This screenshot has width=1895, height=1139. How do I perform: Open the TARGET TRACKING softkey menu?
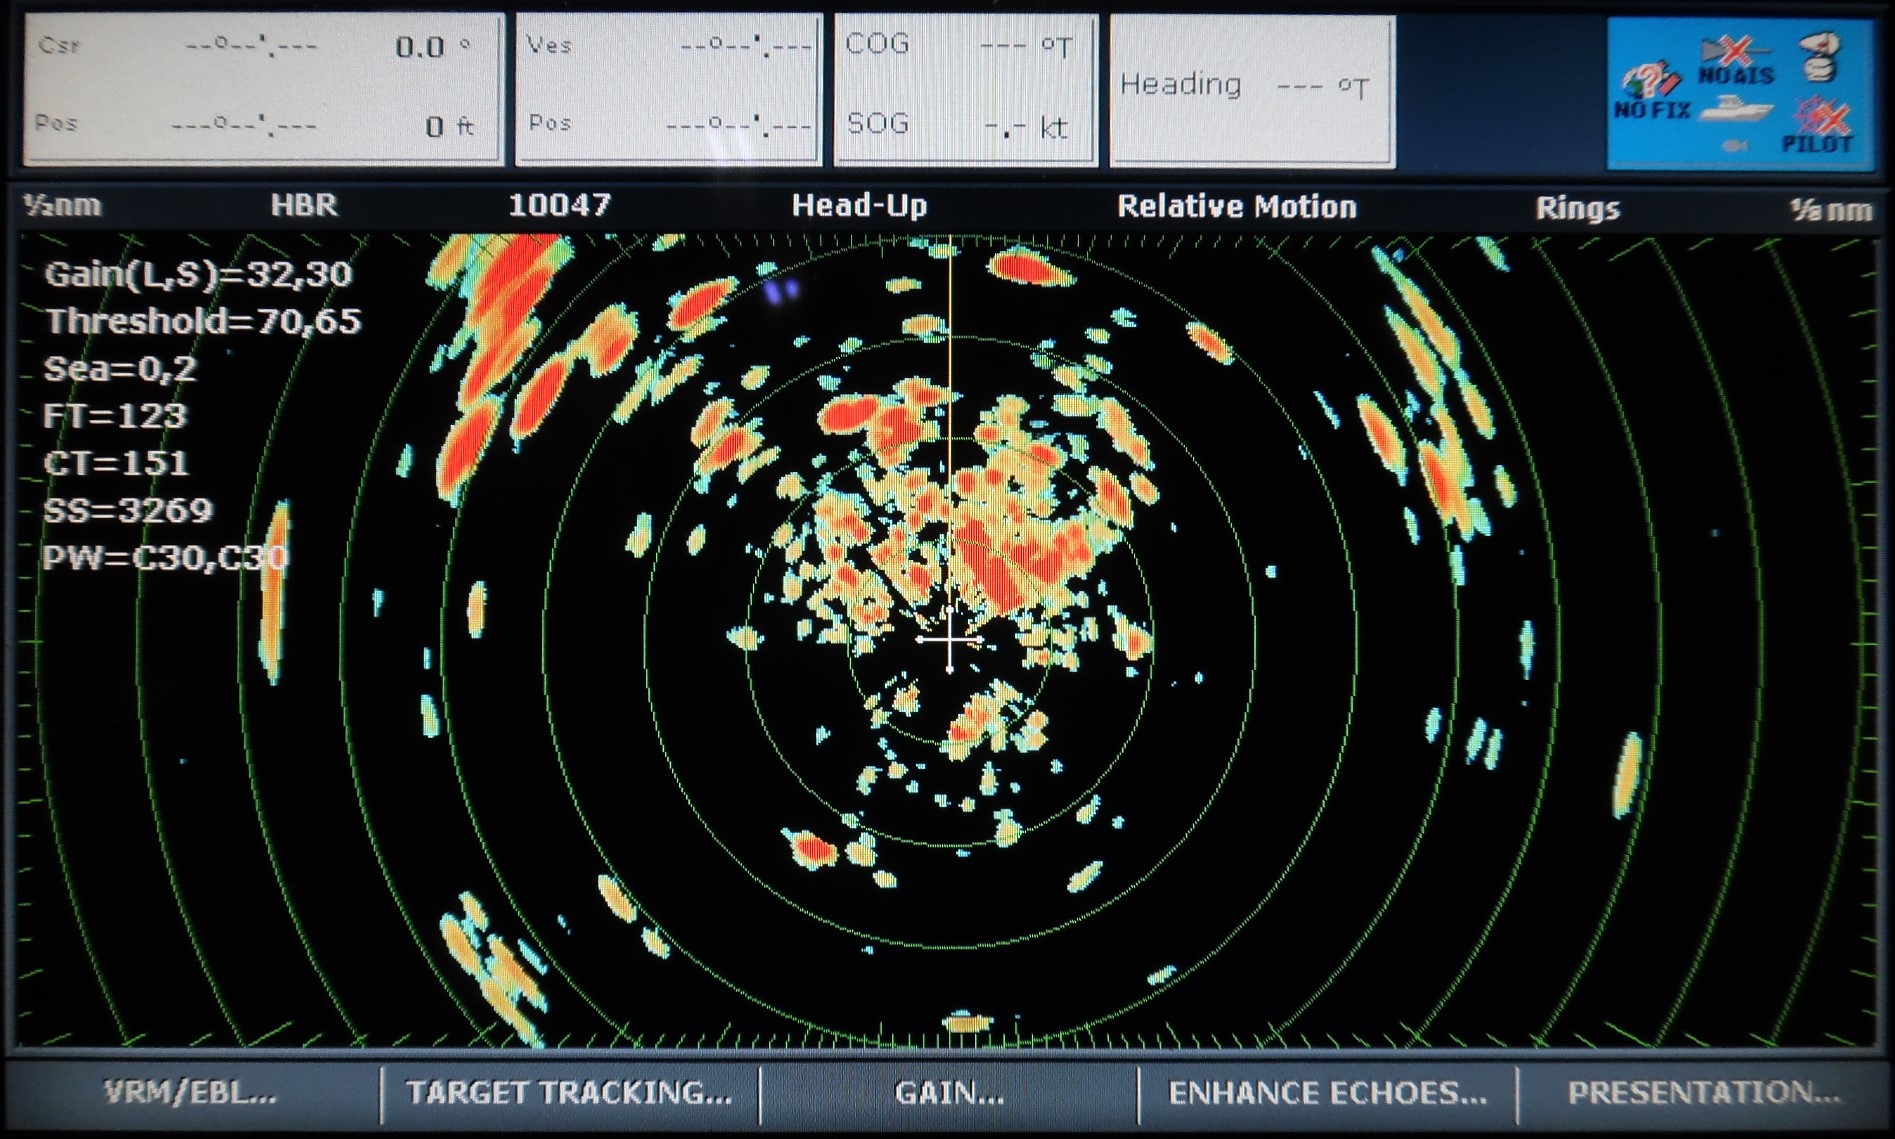(x=569, y=1093)
